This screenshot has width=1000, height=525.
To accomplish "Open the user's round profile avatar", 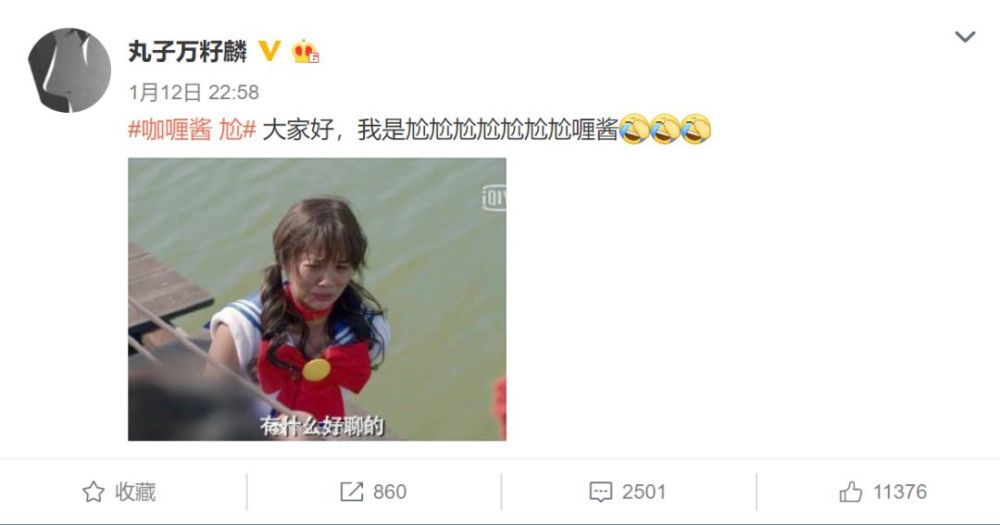I will click(x=70, y=70).
